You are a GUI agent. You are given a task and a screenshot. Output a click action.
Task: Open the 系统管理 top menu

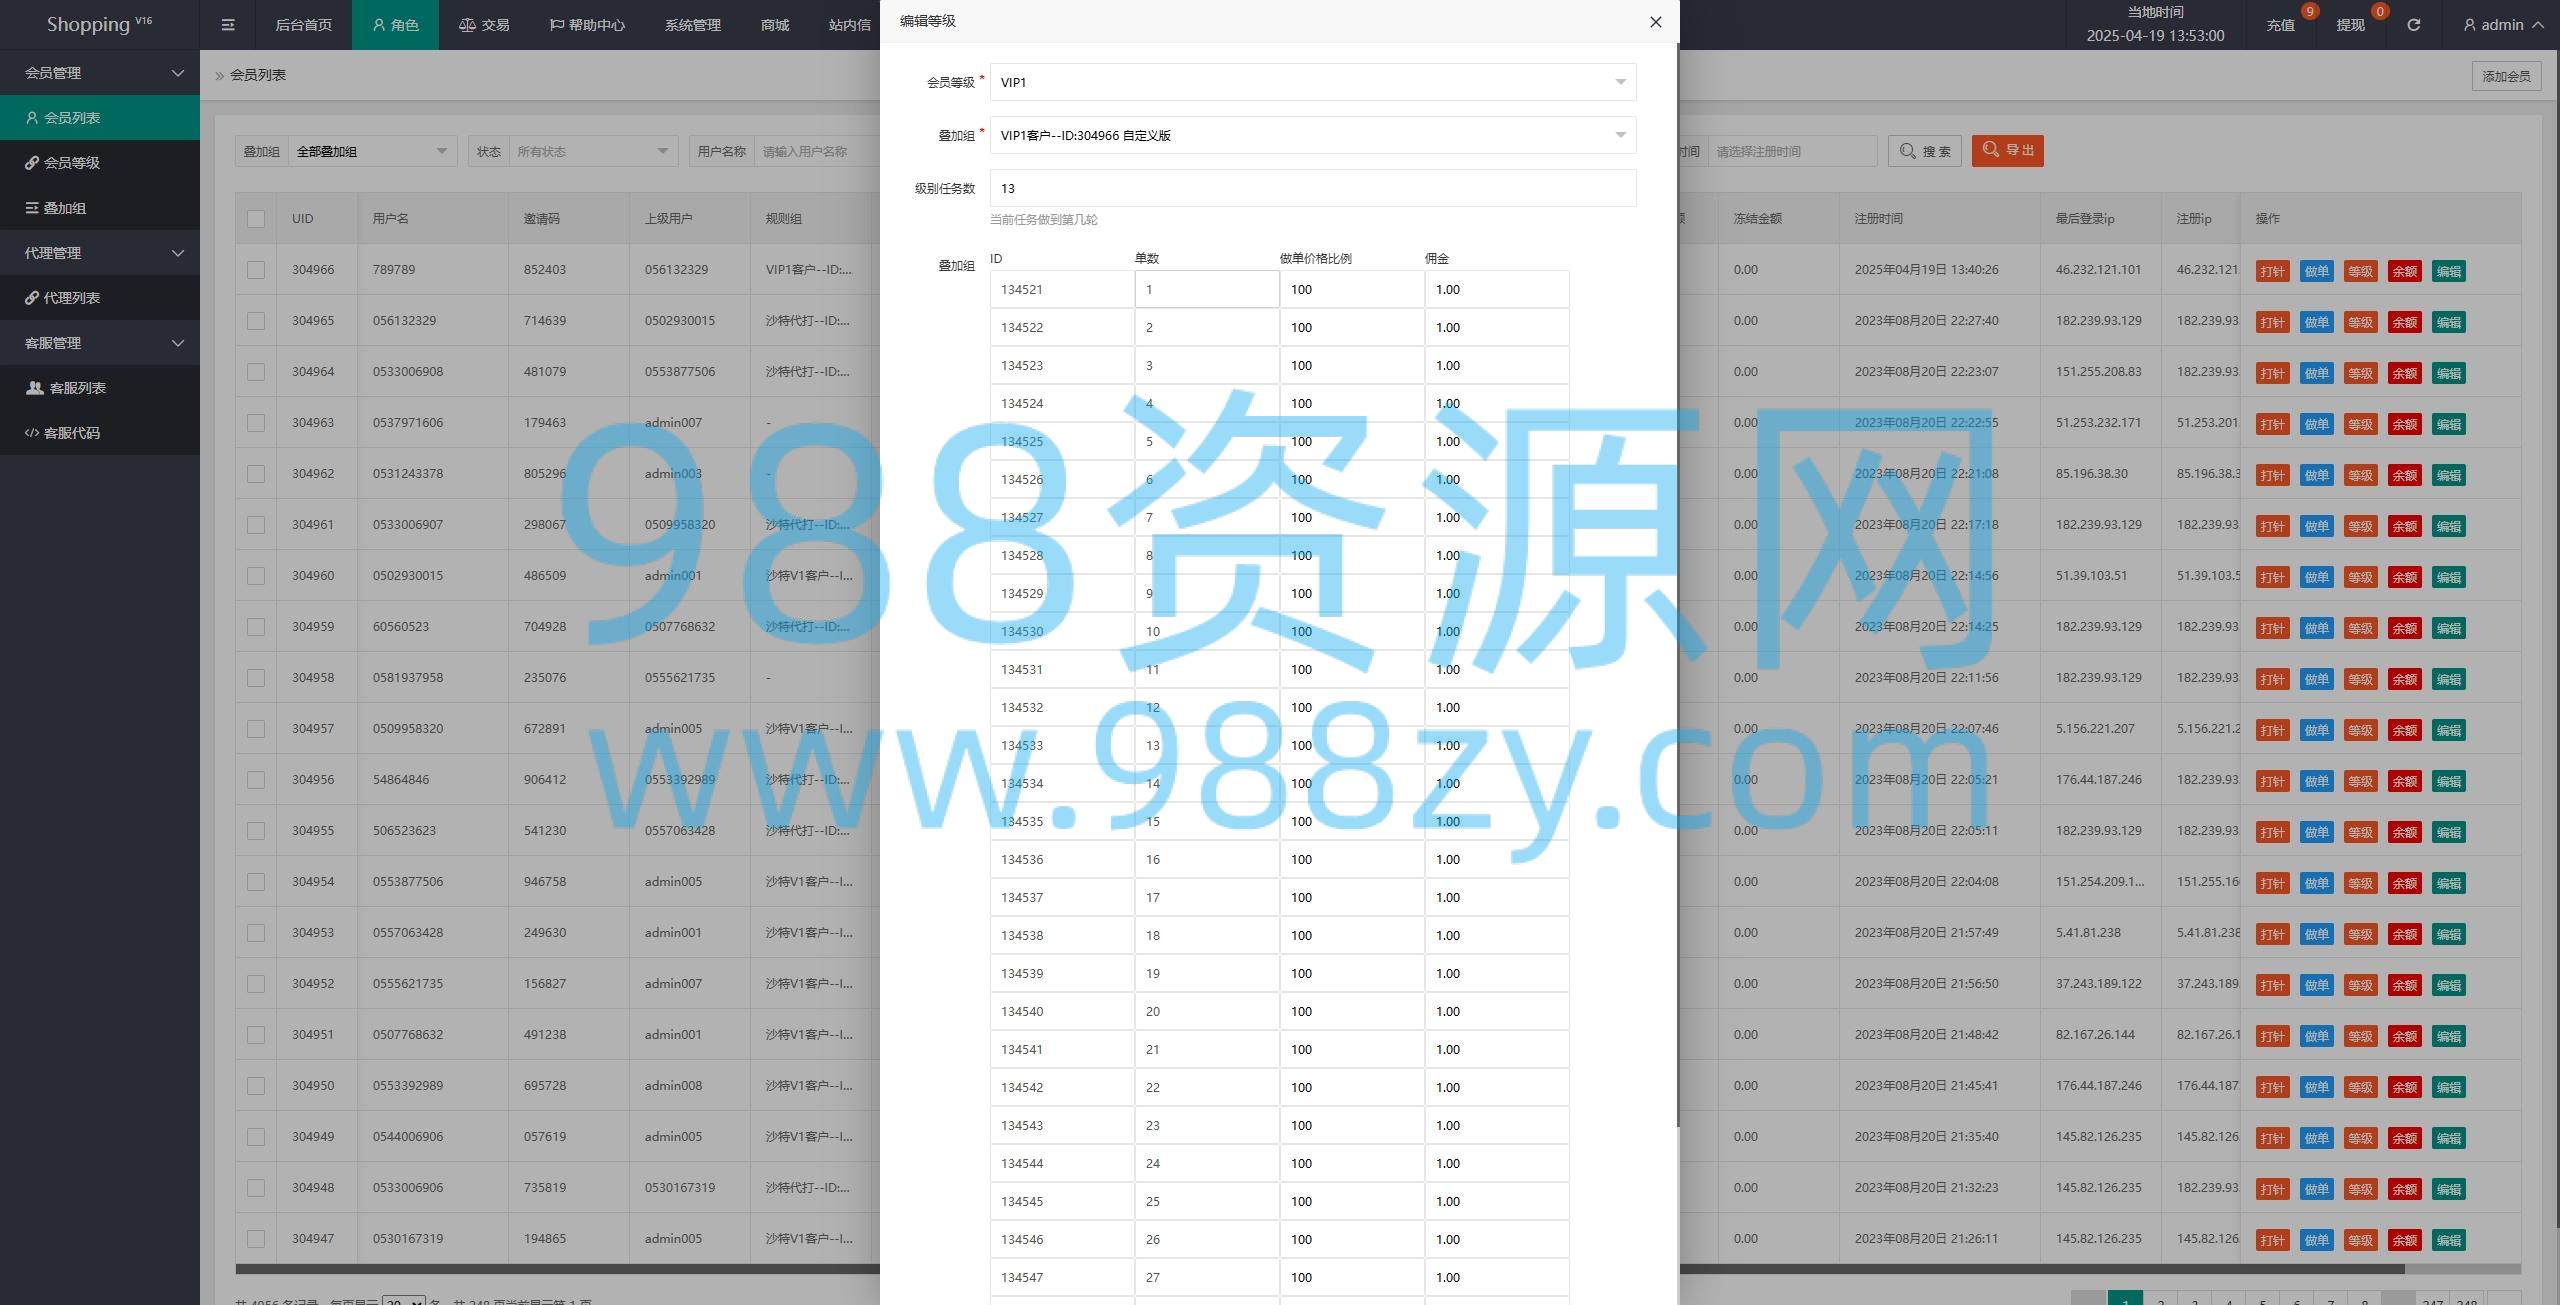tap(692, 25)
